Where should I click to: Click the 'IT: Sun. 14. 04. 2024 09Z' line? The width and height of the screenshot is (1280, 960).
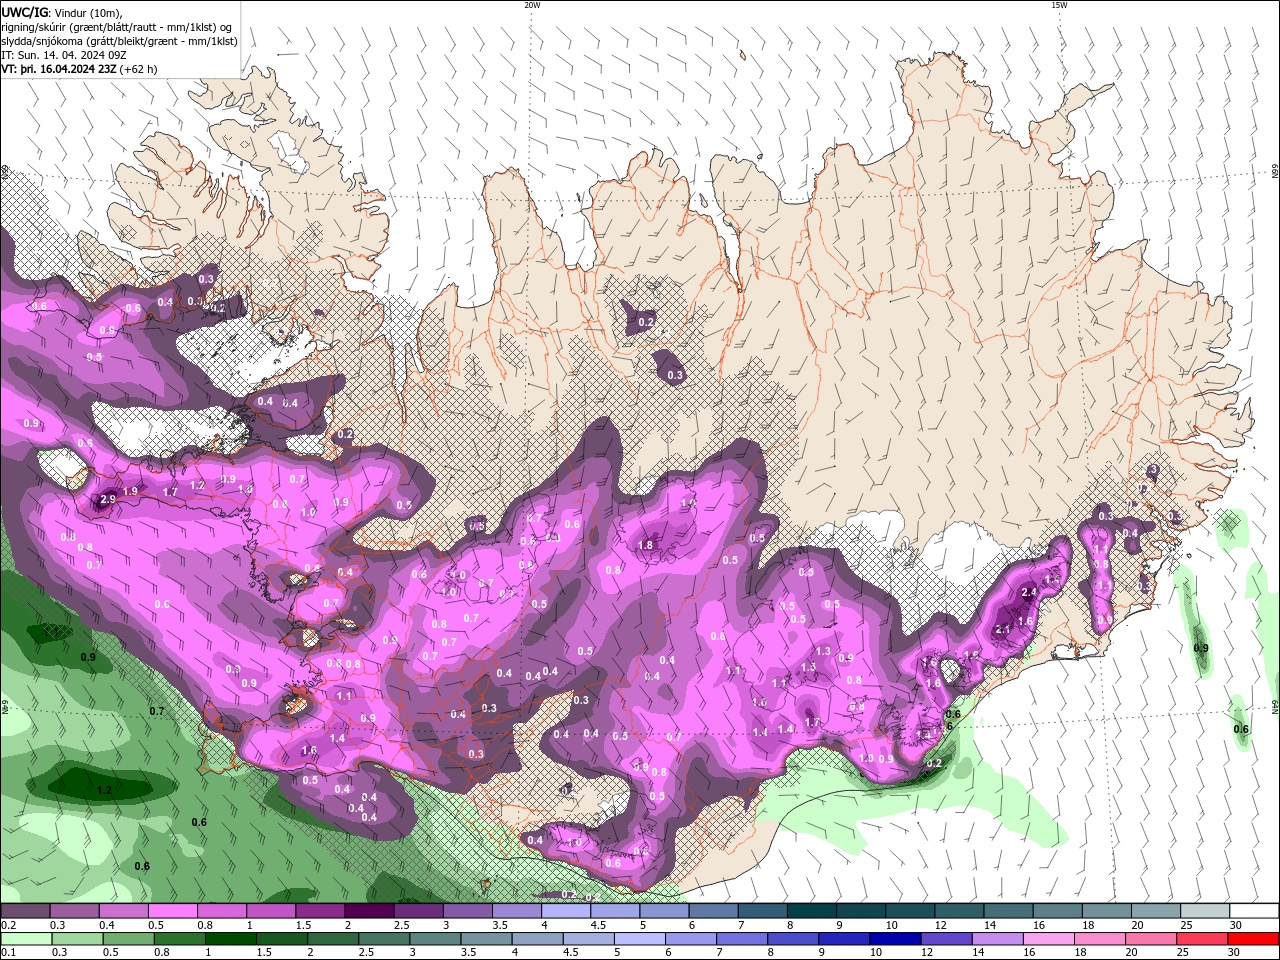(x=66, y=55)
